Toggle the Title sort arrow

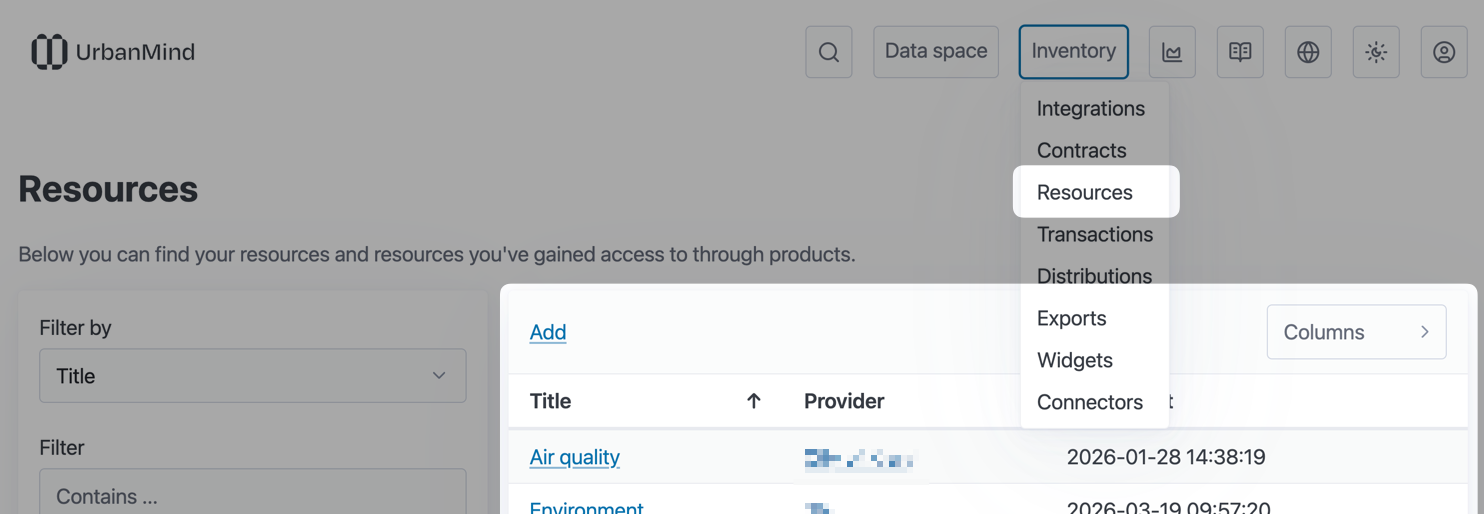(x=754, y=401)
